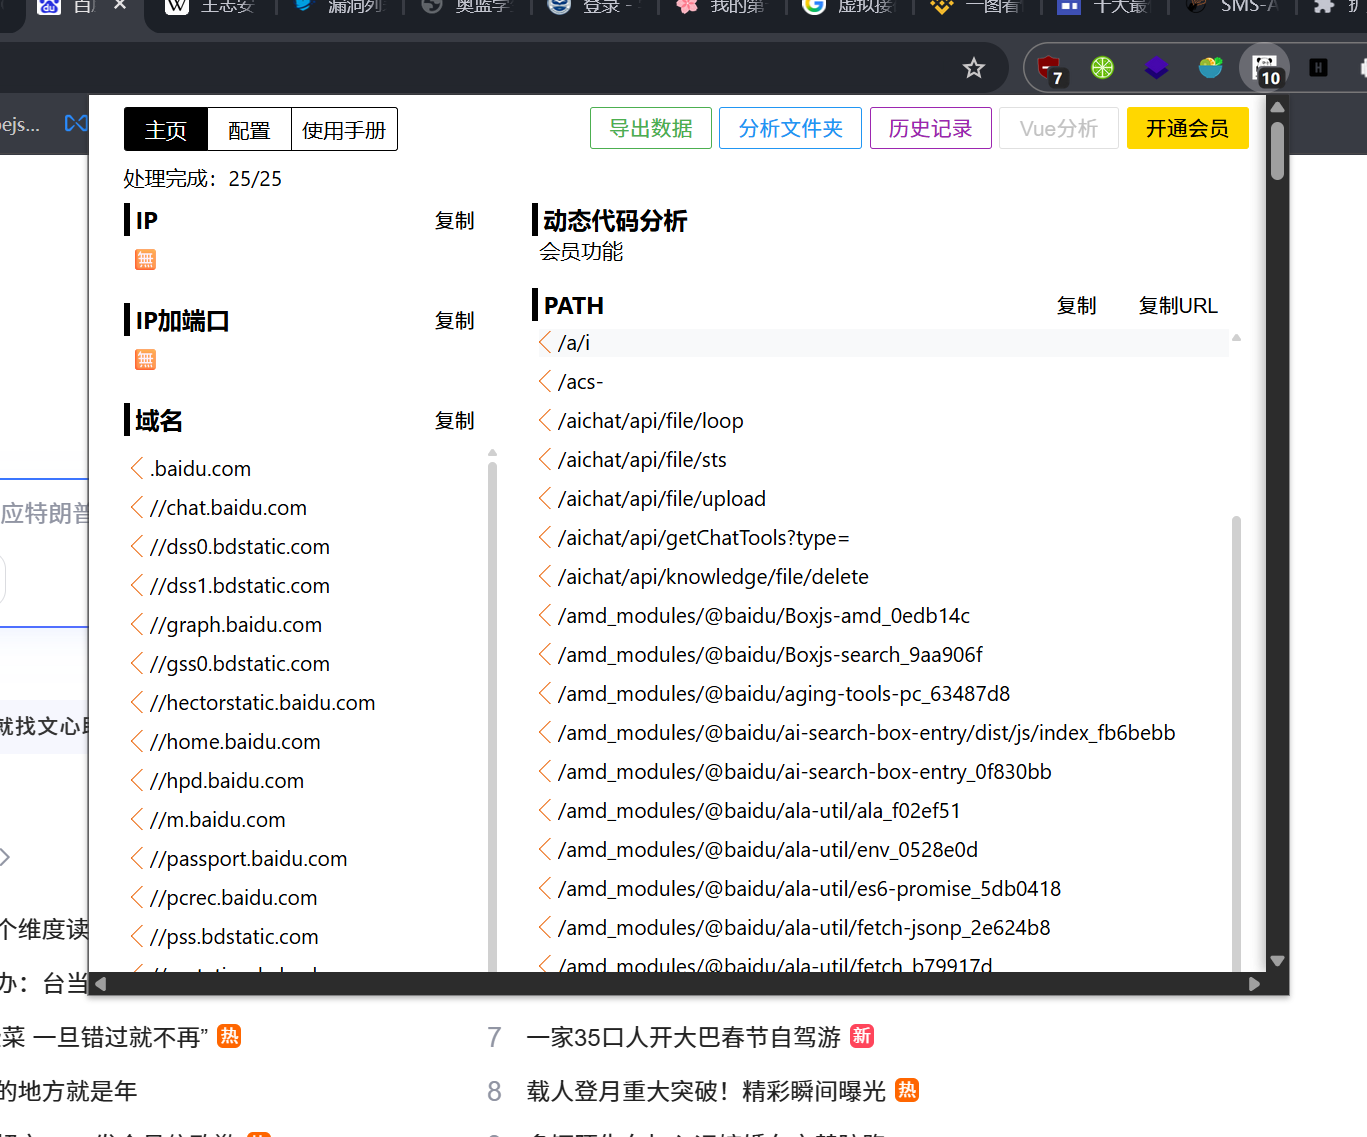Click the 导出数据 button
Image resolution: width=1367 pixels, height=1137 pixels.
click(651, 128)
